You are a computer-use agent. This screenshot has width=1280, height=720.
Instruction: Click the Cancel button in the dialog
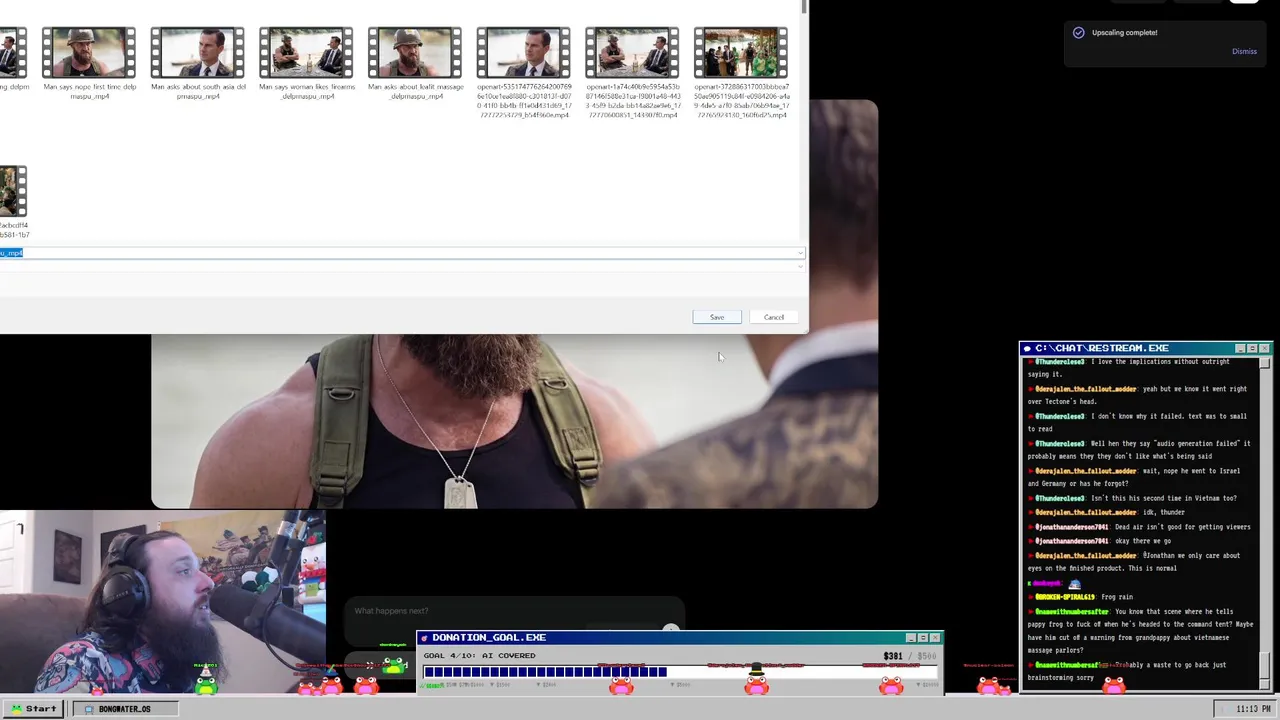point(774,317)
